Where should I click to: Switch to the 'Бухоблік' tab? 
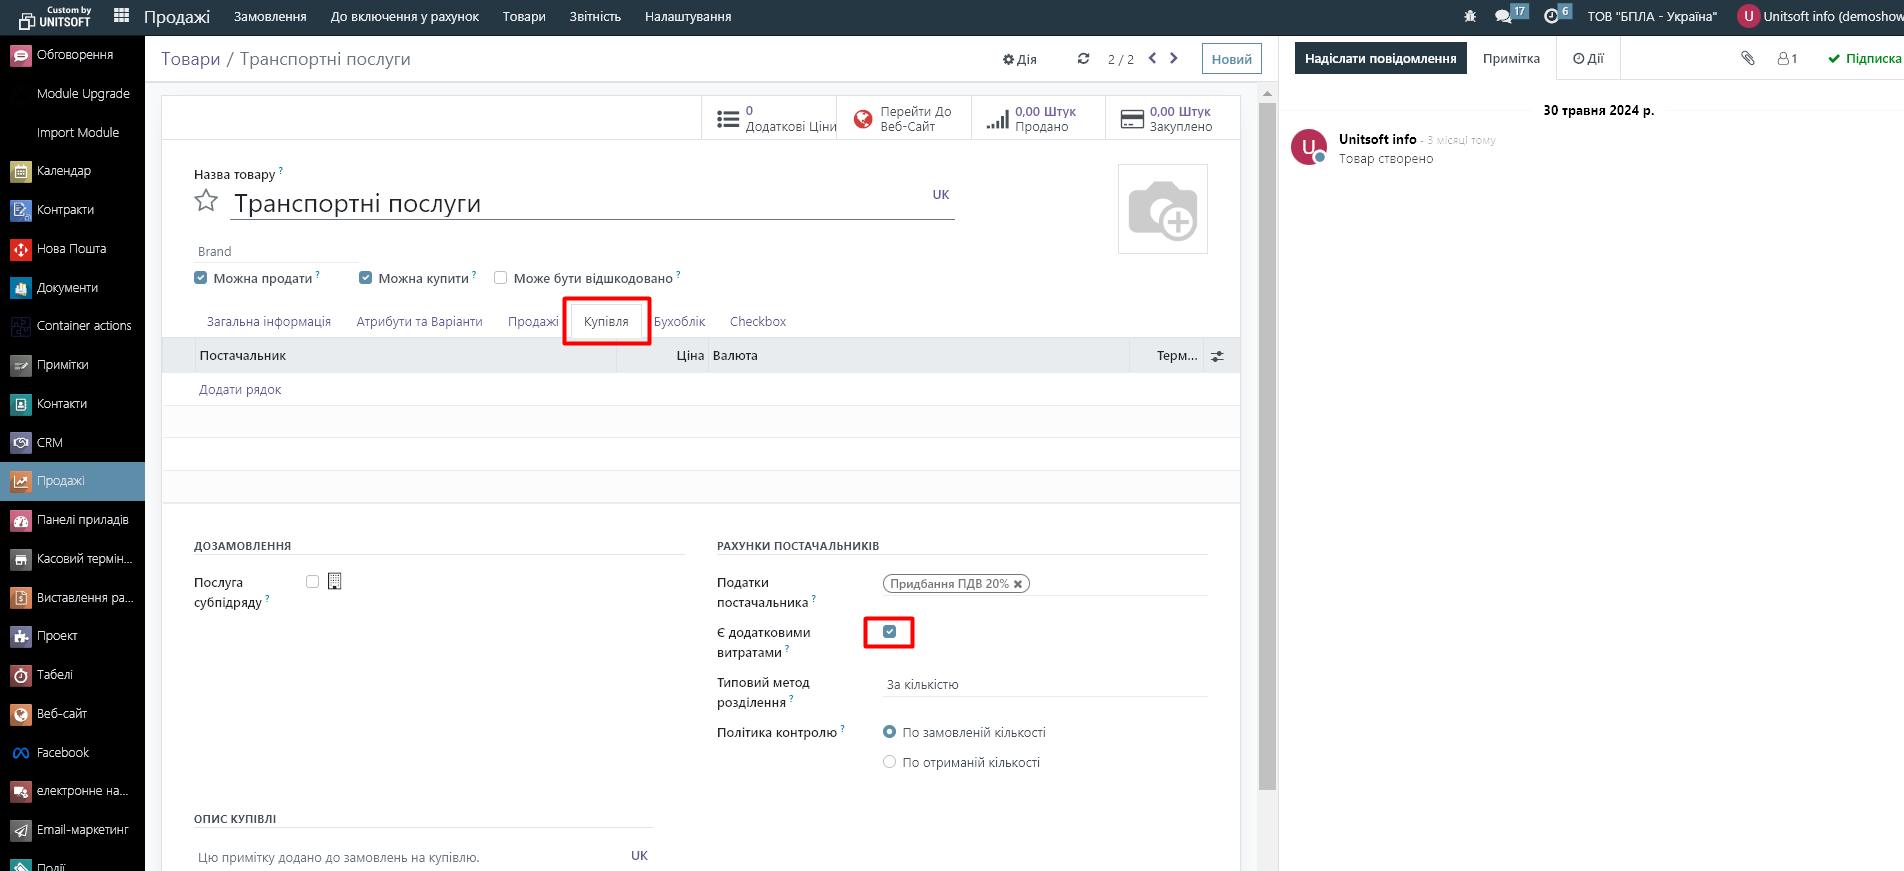[679, 322]
